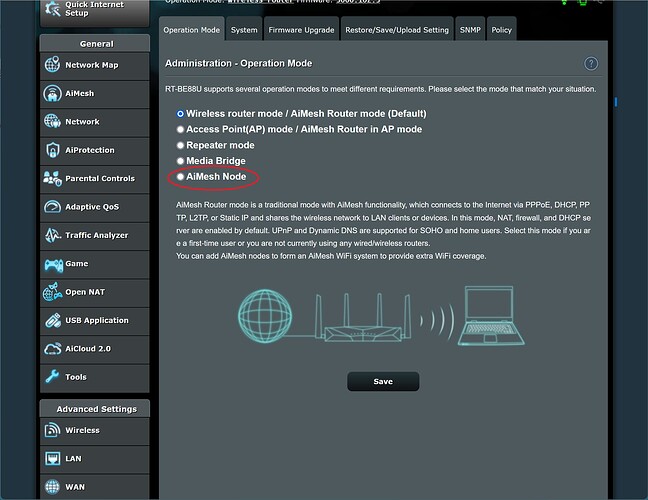Open Adaptive QoS gauge icon
The image size is (648, 500).
click(52, 207)
